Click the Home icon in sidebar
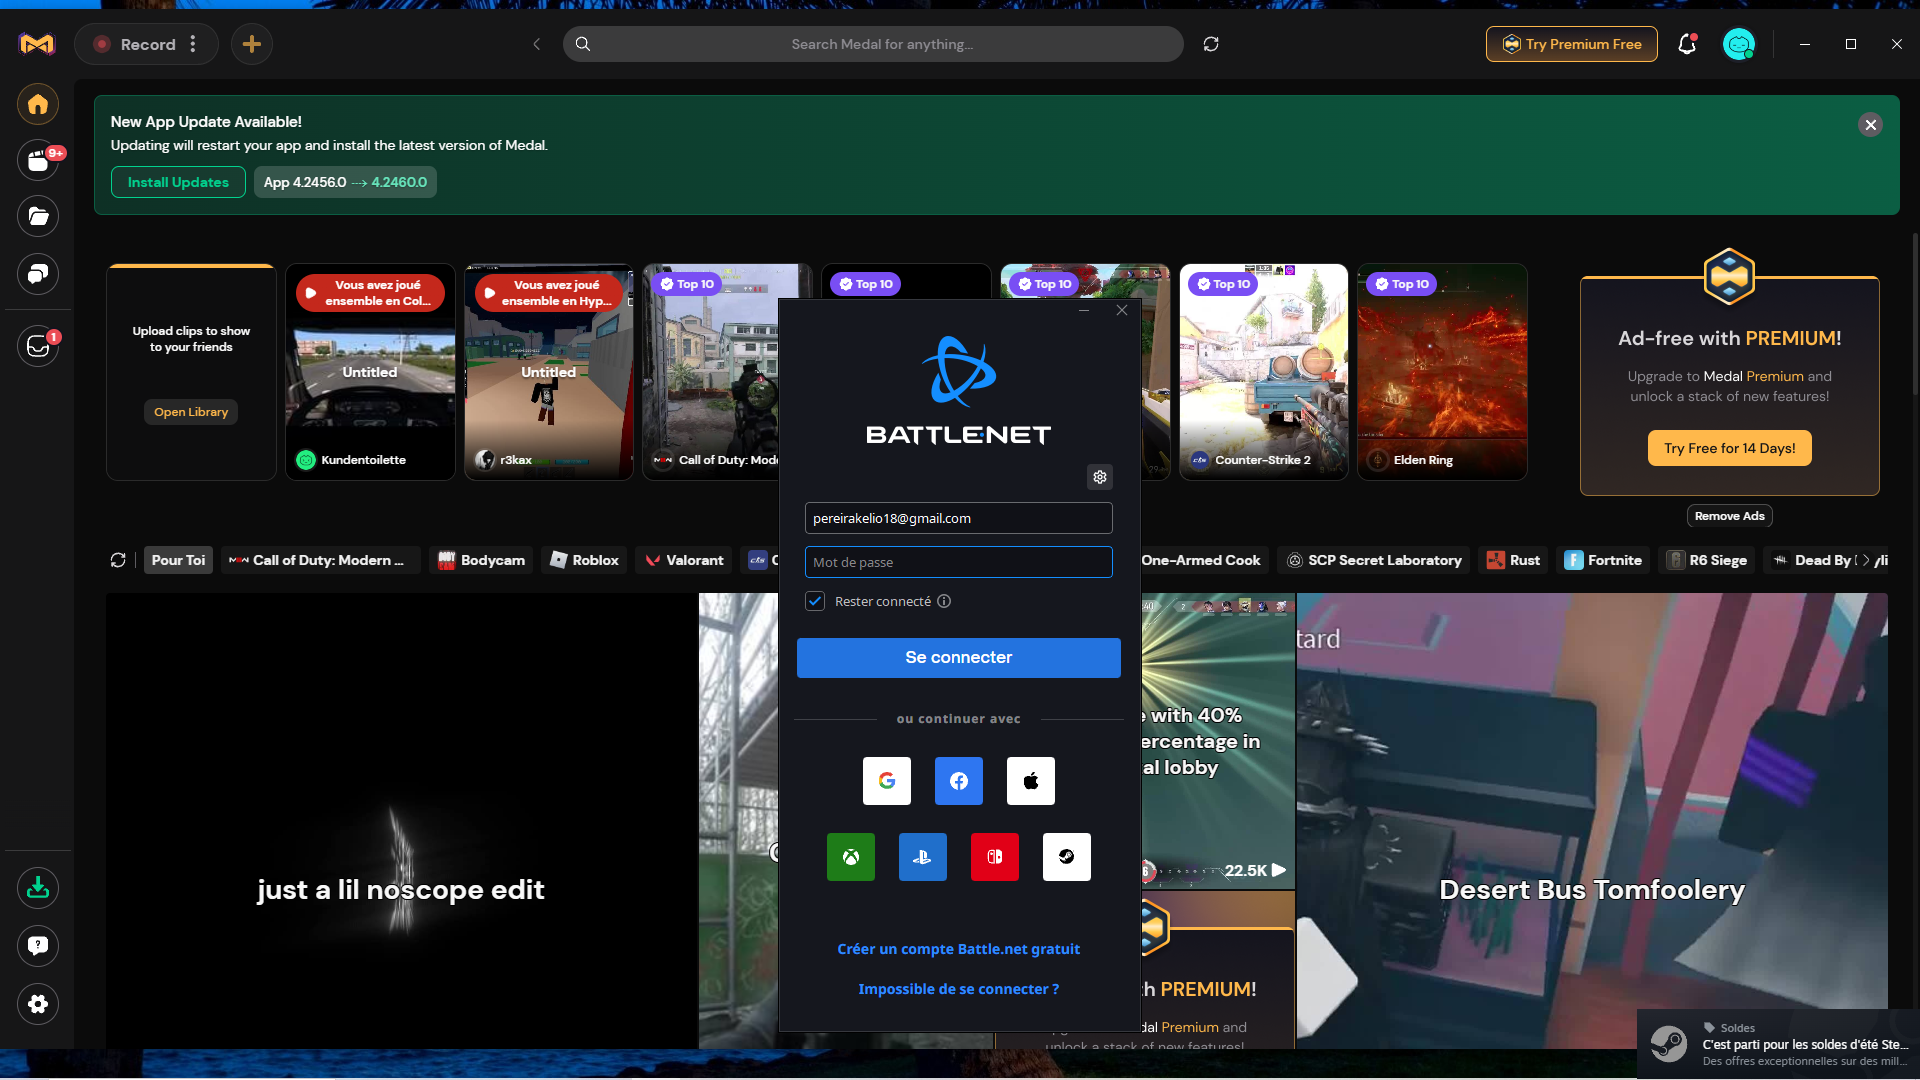The width and height of the screenshot is (1920, 1080). [x=38, y=104]
